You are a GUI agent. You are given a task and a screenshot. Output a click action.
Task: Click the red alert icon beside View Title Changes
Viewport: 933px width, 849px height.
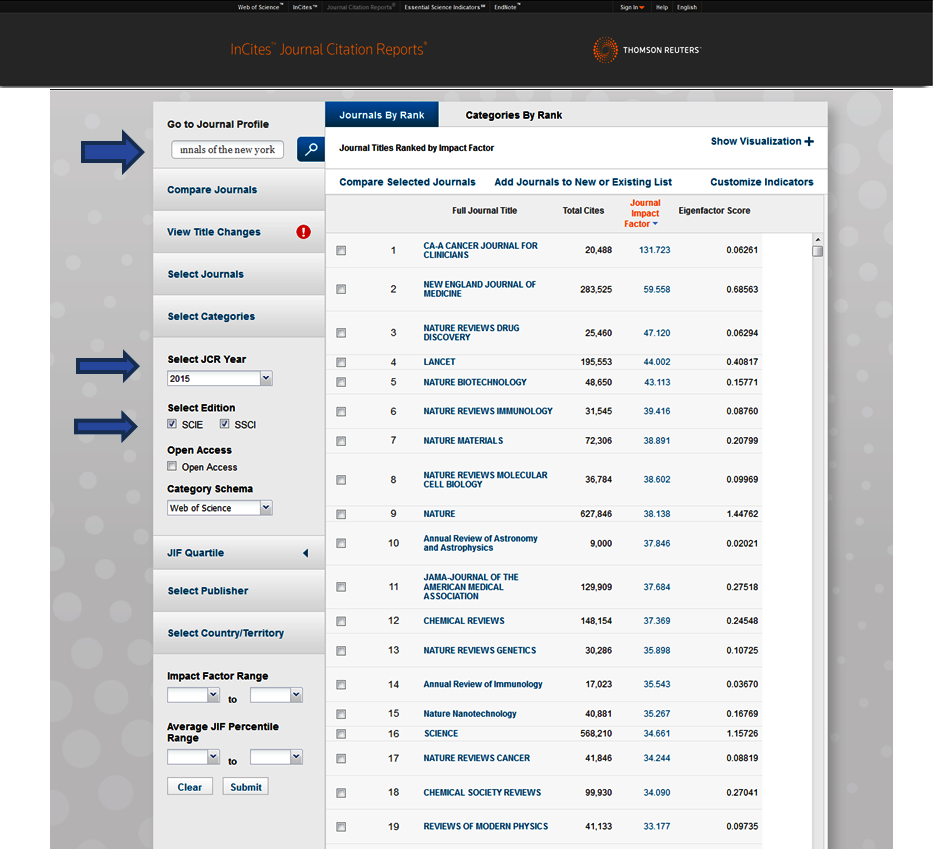tap(303, 232)
